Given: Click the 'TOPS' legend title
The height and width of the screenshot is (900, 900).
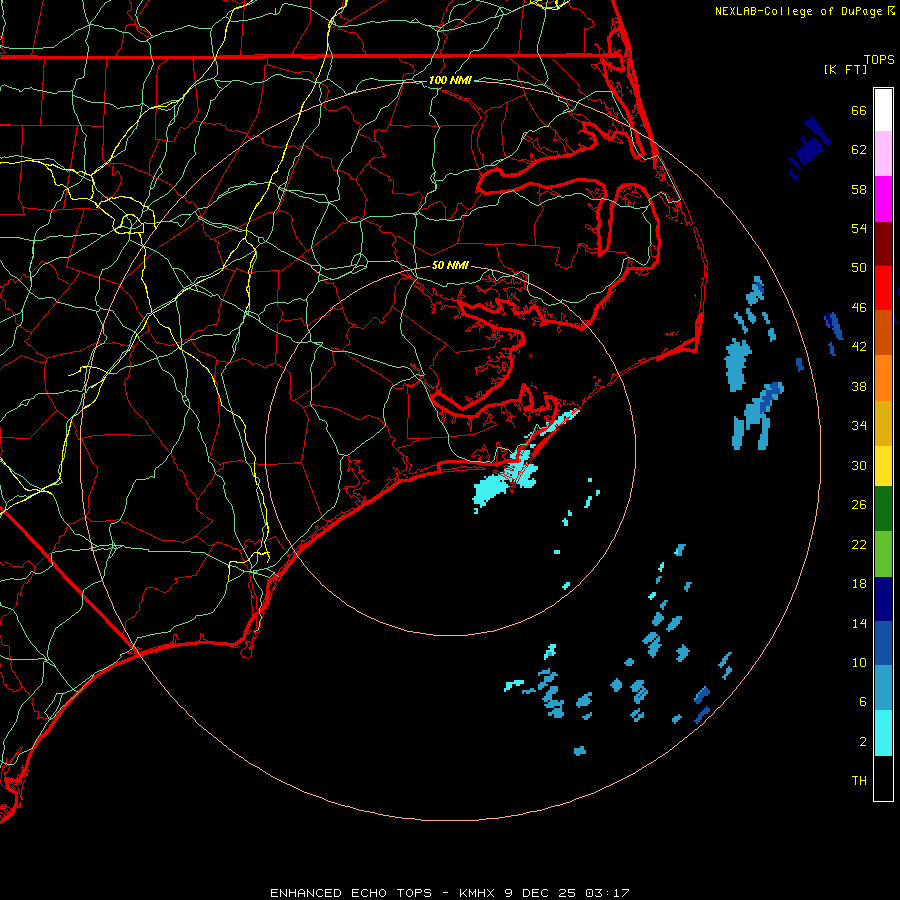Looking at the screenshot, I should [x=879, y=59].
